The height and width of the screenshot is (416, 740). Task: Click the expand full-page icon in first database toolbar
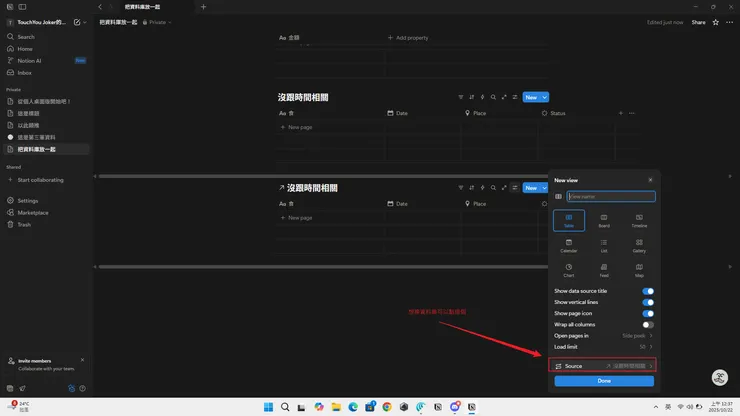tap(504, 97)
